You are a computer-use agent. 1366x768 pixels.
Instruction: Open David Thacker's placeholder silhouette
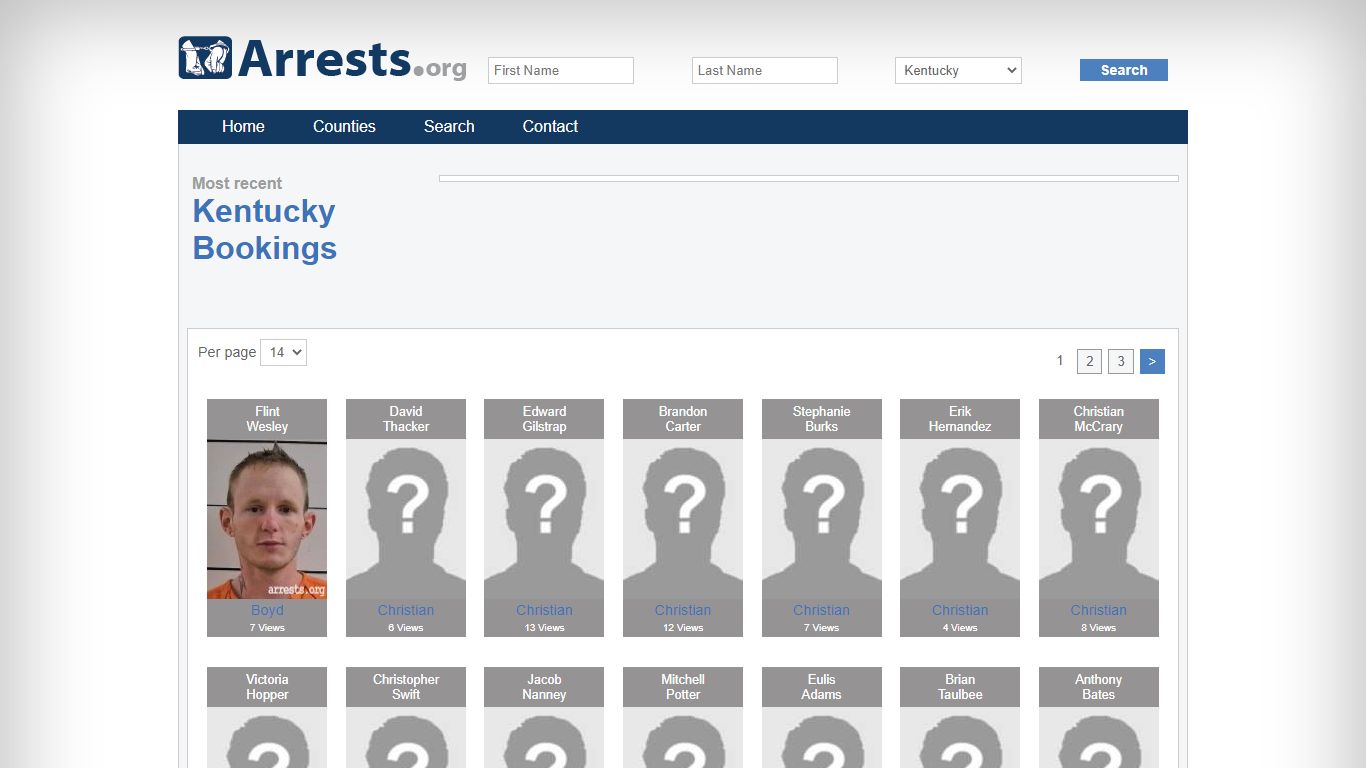406,519
